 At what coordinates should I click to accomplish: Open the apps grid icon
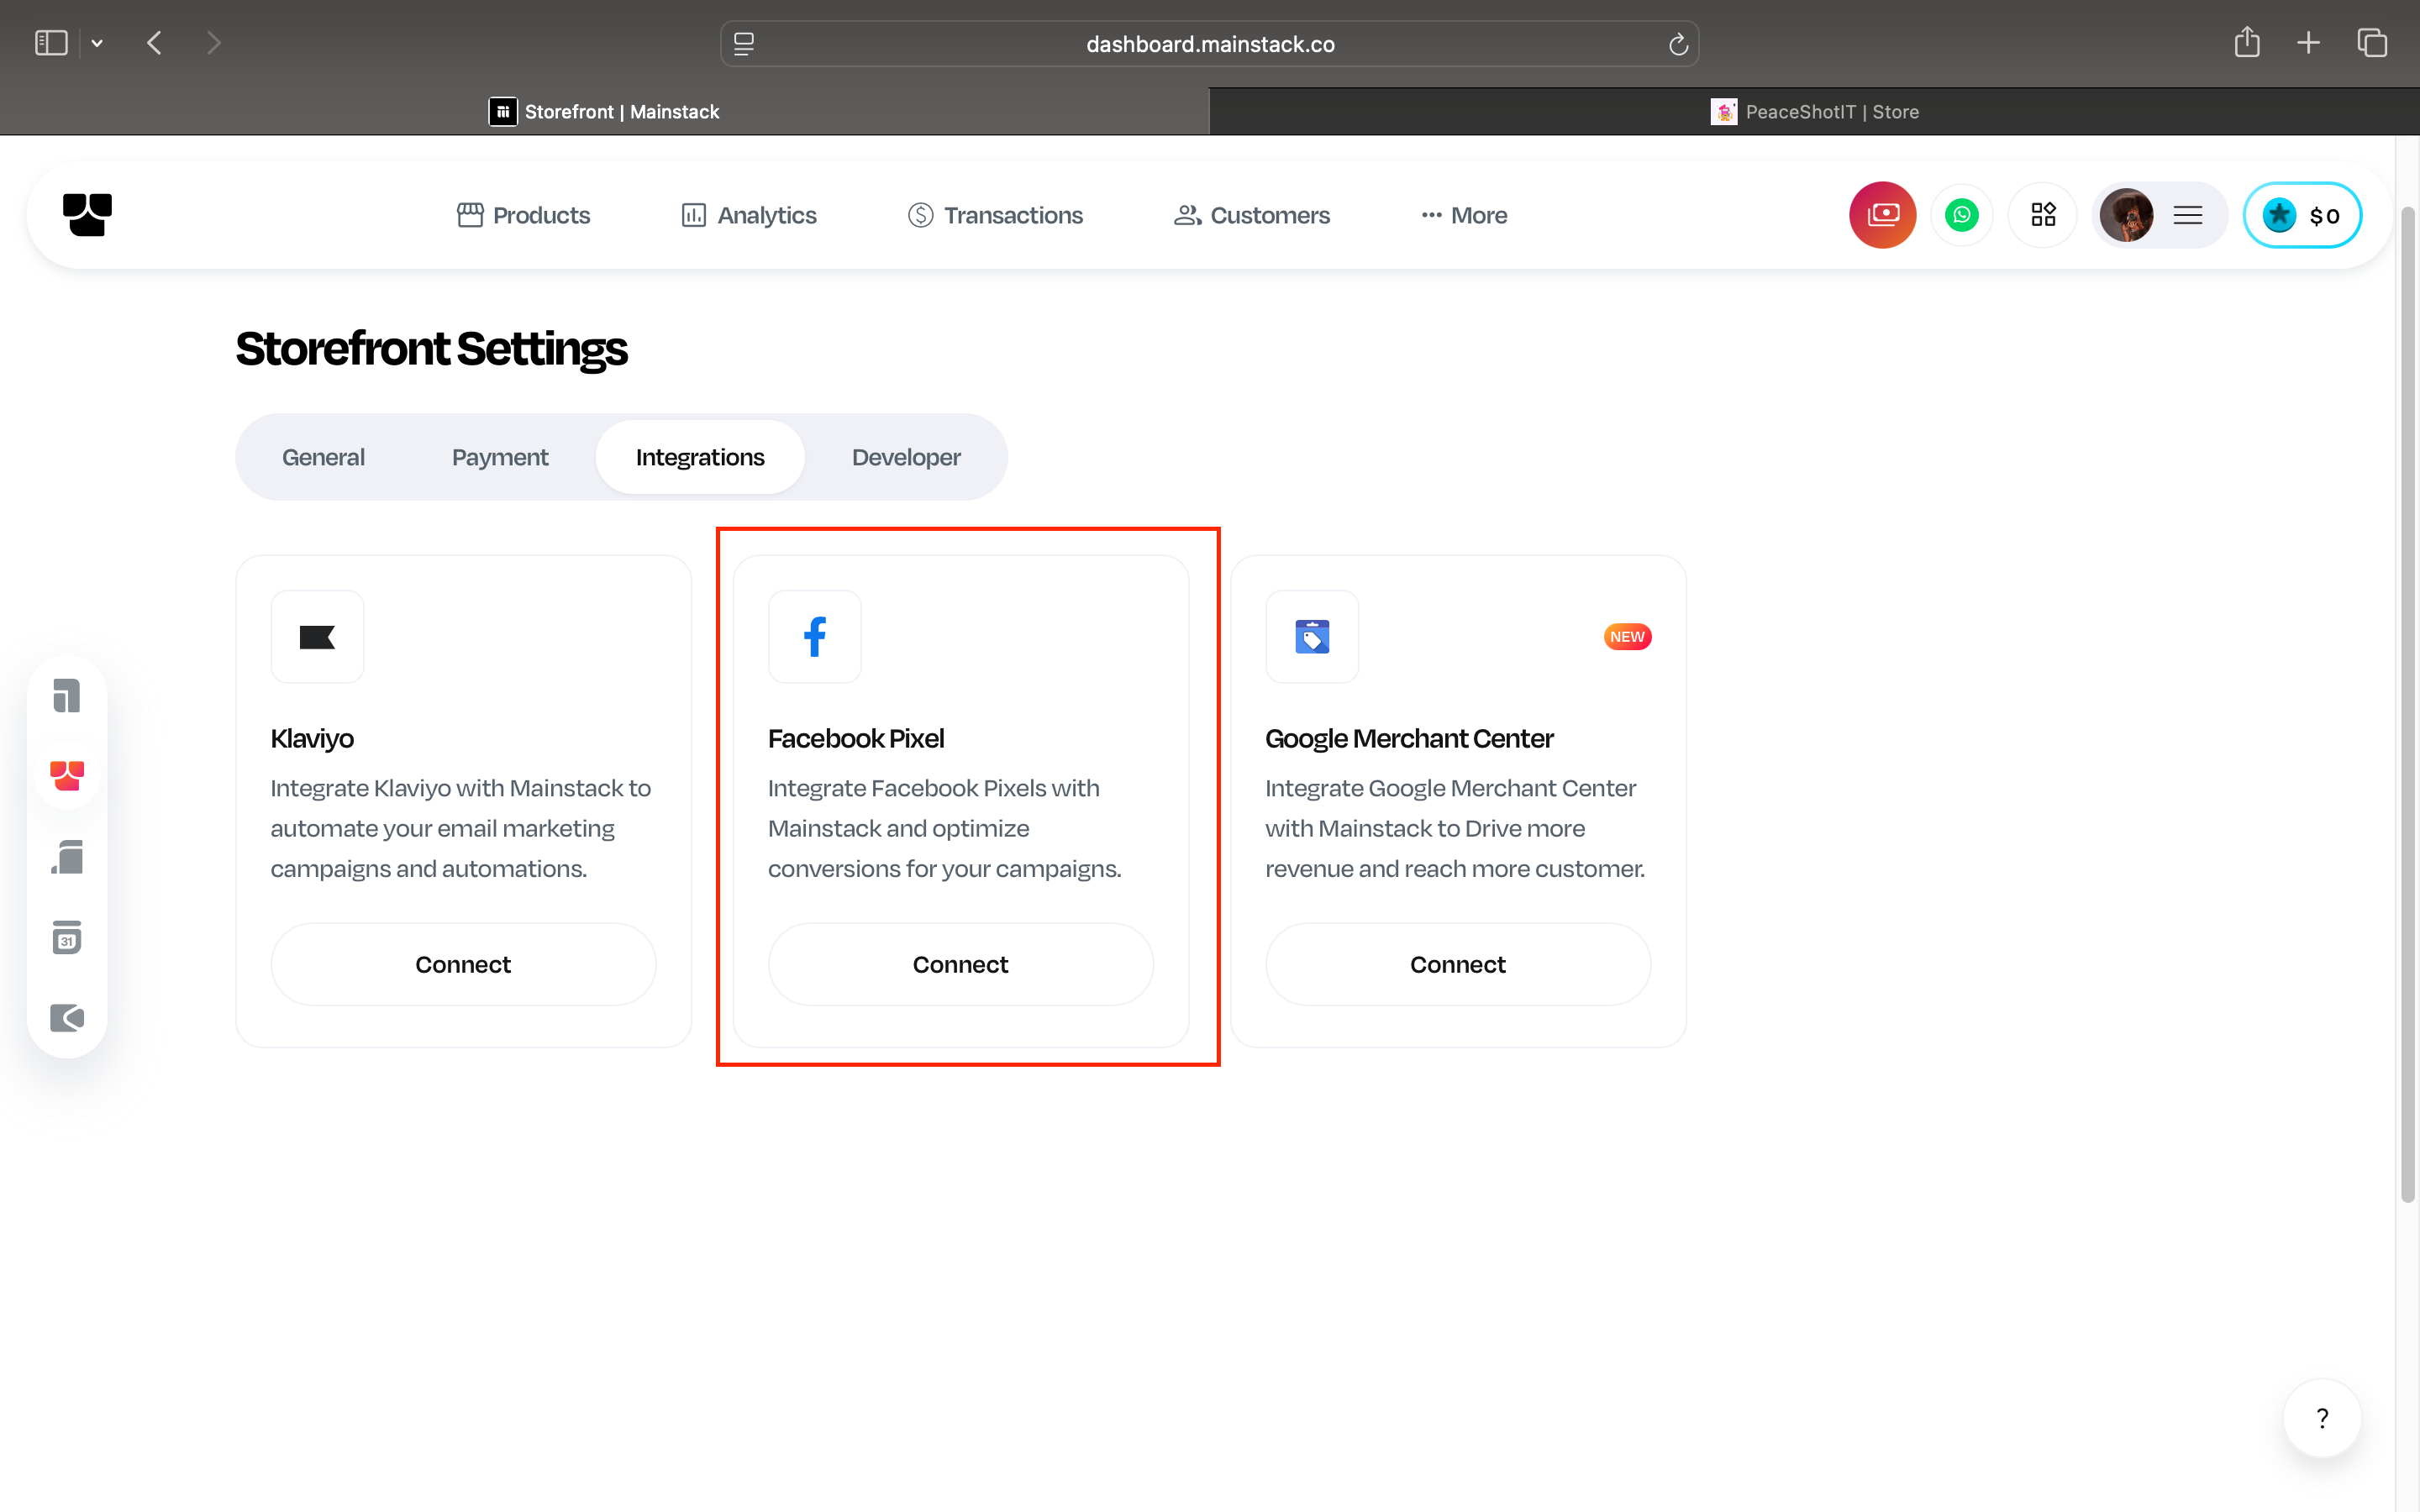coord(2043,215)
